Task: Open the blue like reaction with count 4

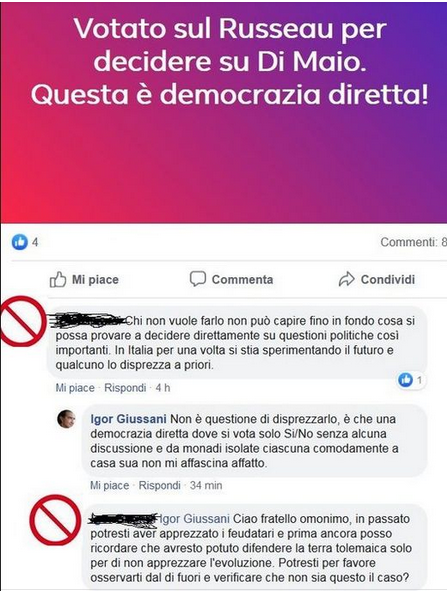Action: click(x=25, y=242)
